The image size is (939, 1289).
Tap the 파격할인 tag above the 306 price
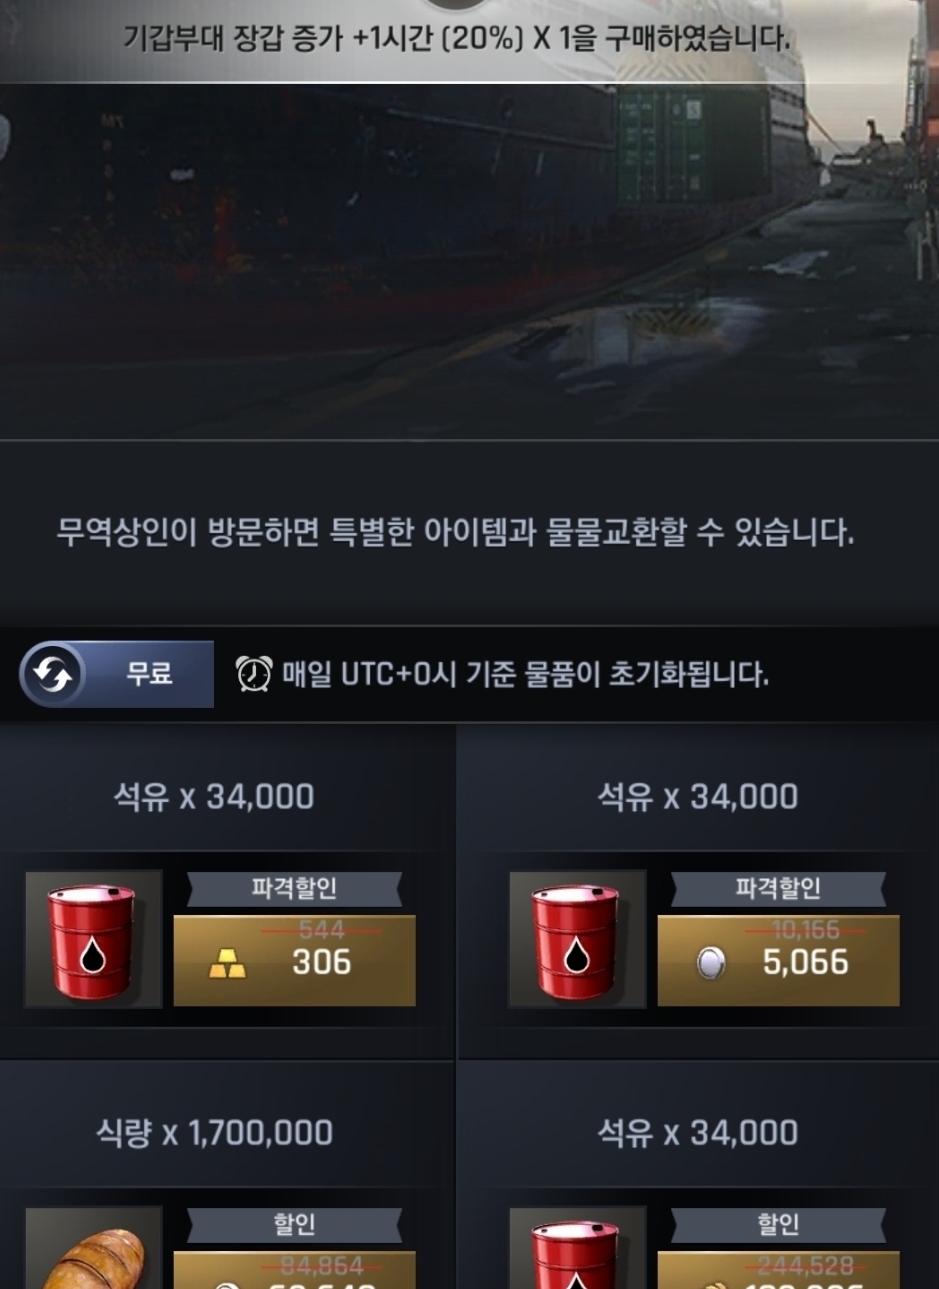[294, 888]
